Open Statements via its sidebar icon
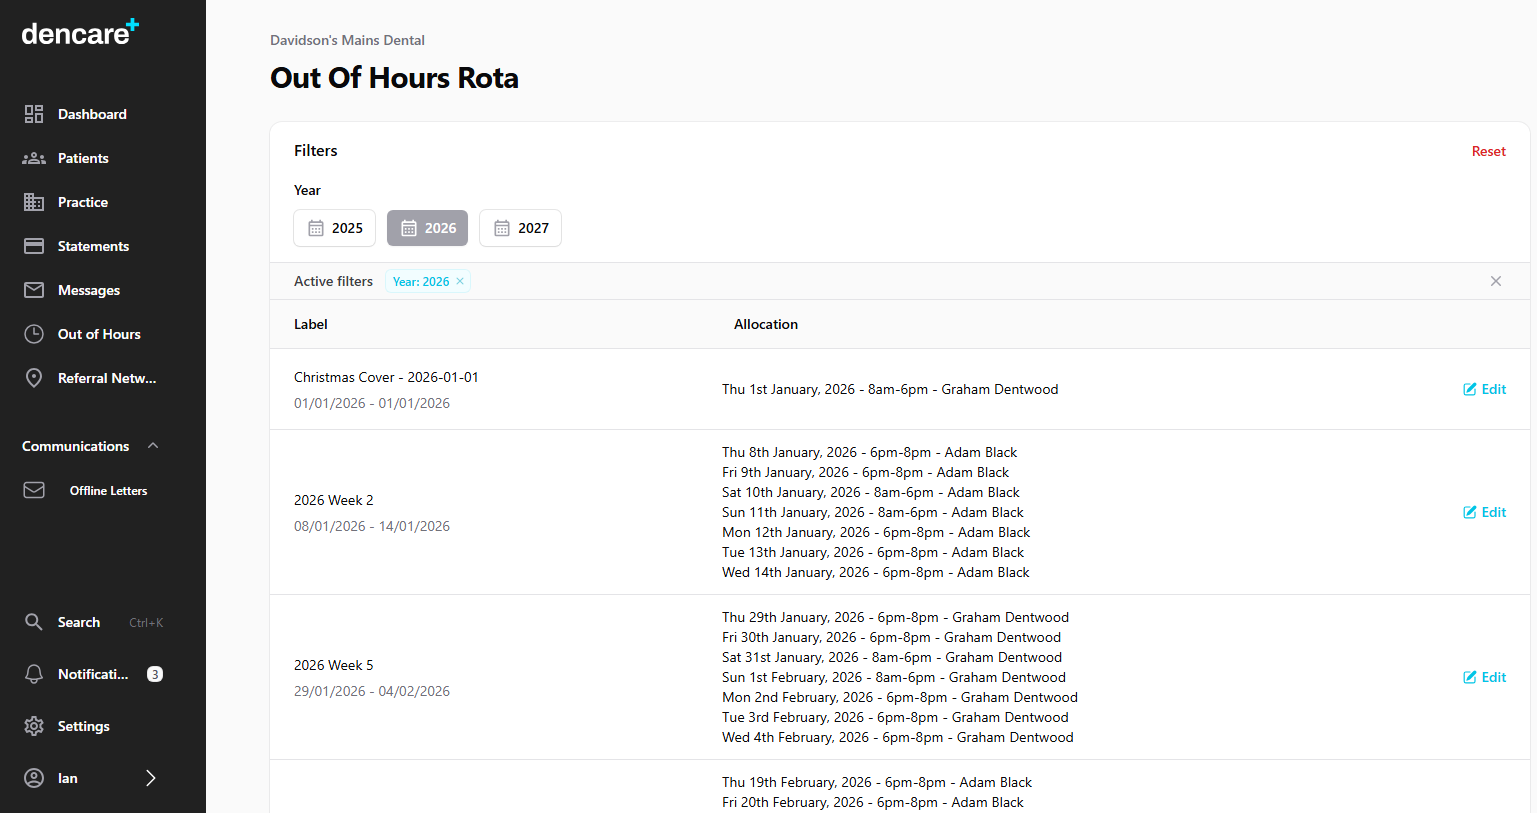 (33, 245)
